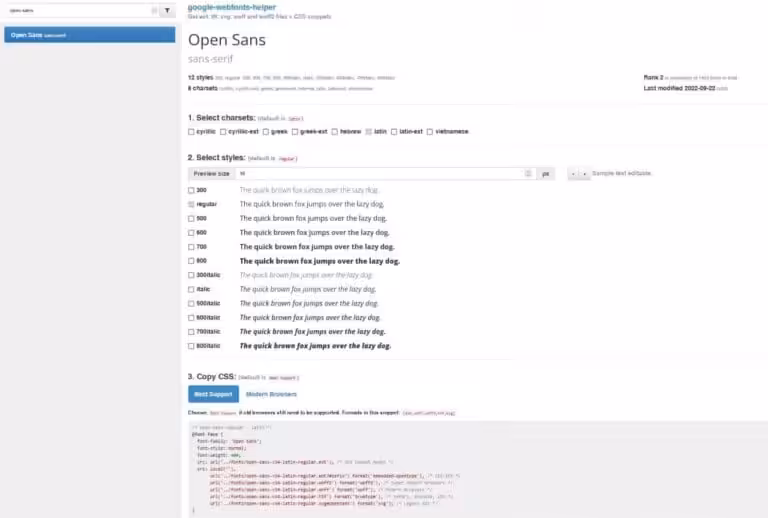Check the 500 style checkbox

click(x=191, y=218)
